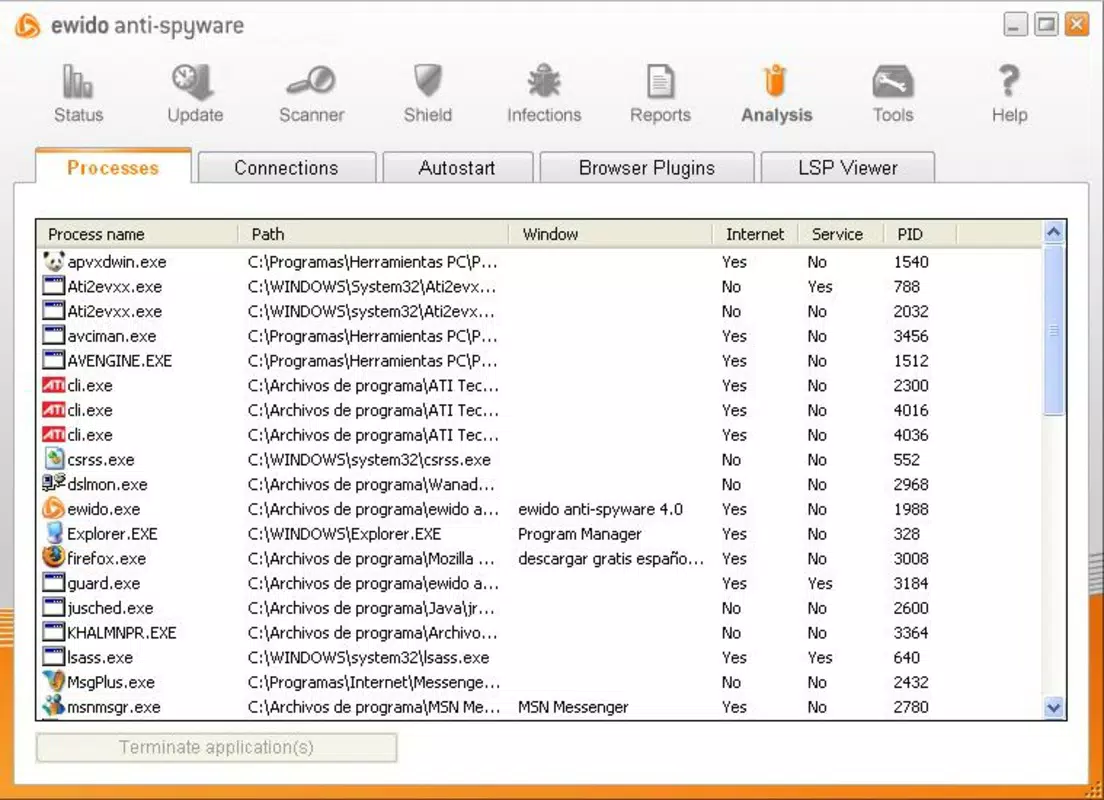Click the Service 'Yes' cell for lsass.exe
Image resolution: width=1104 pixels, height=800 pixels.
[820, 657]
